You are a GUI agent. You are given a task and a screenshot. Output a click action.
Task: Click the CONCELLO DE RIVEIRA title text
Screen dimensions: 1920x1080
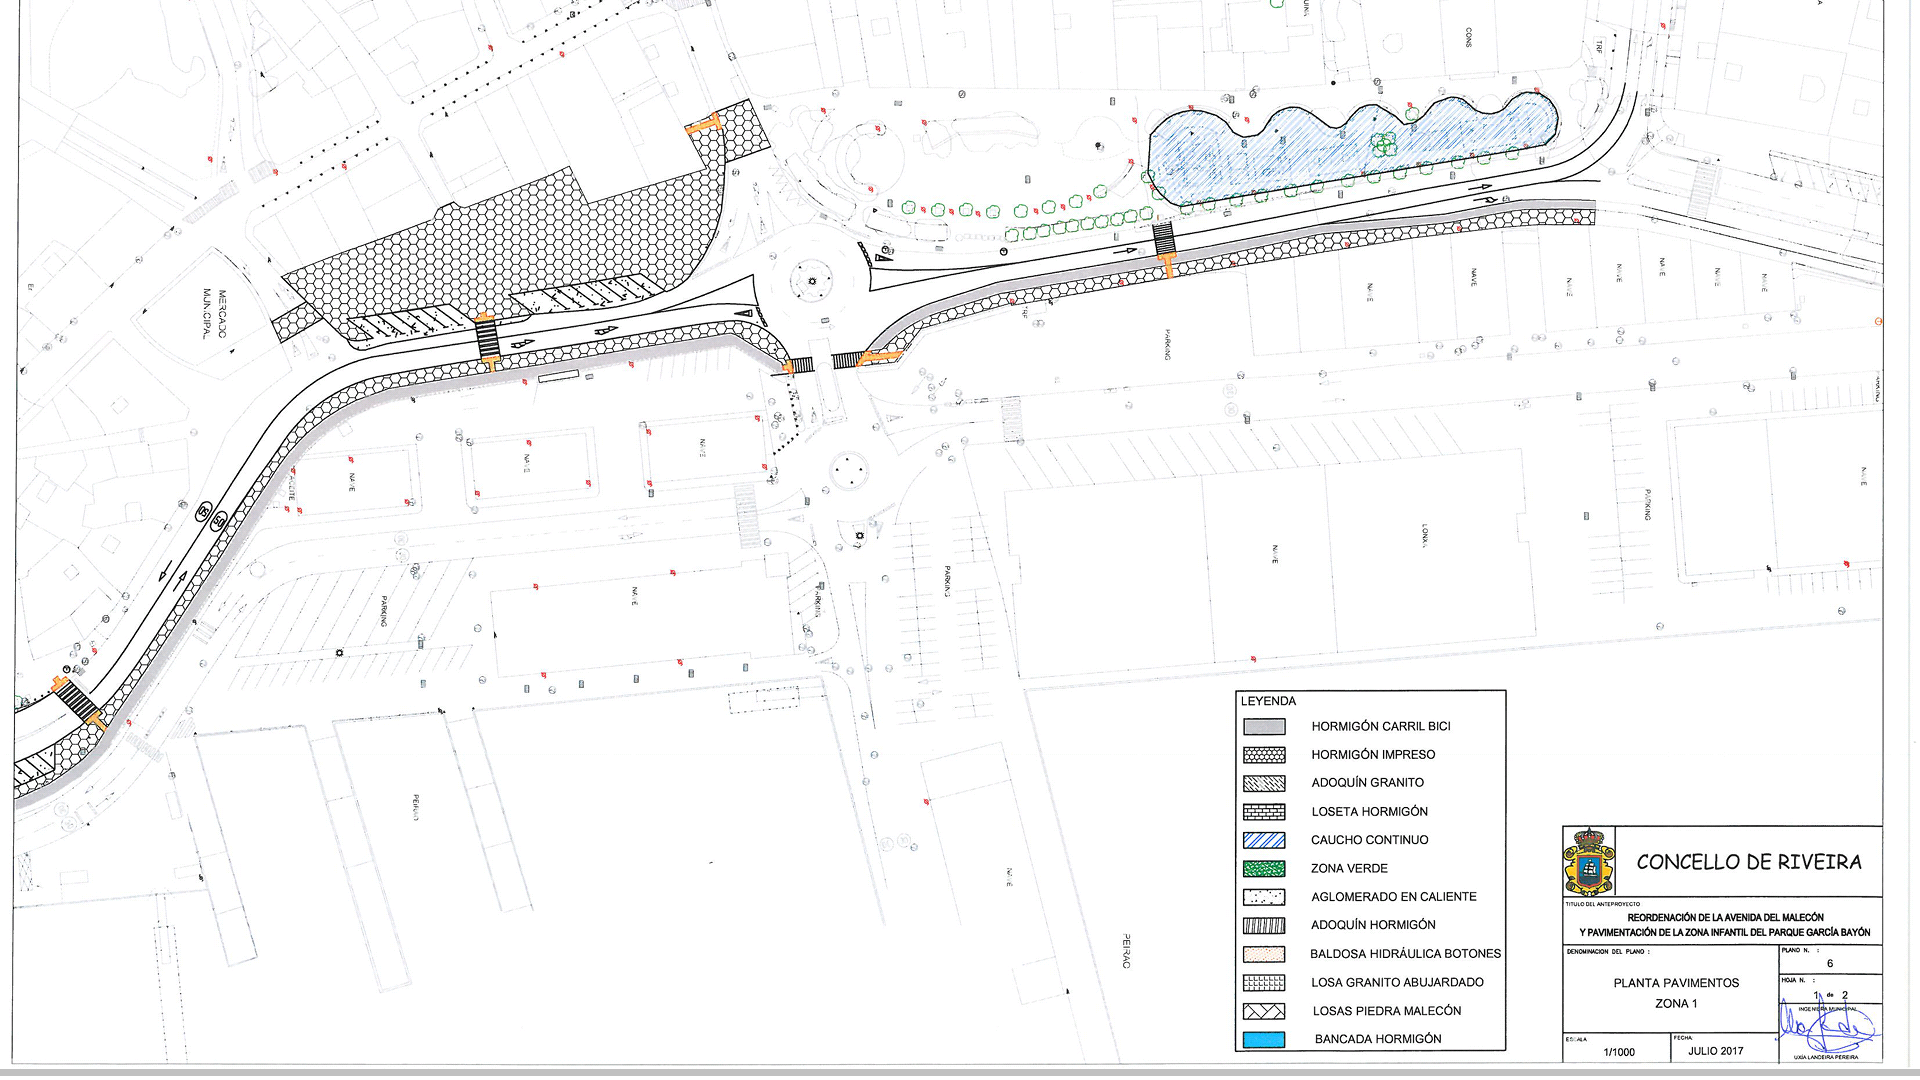tap(1748, 862)
